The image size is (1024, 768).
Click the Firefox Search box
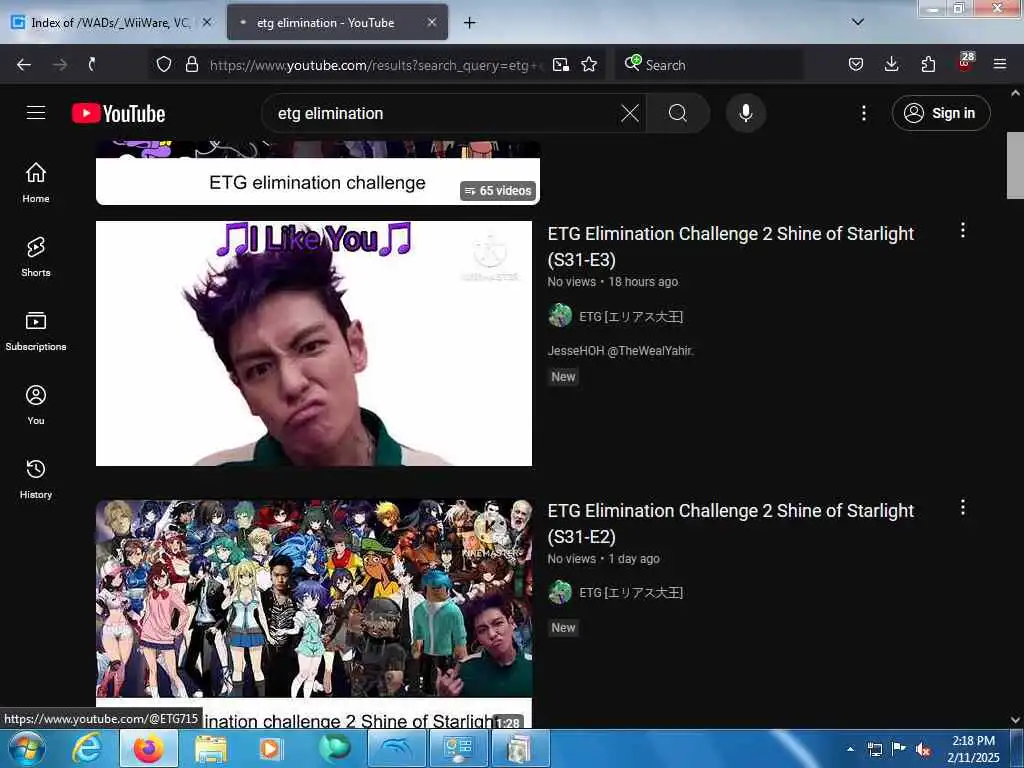709,64
